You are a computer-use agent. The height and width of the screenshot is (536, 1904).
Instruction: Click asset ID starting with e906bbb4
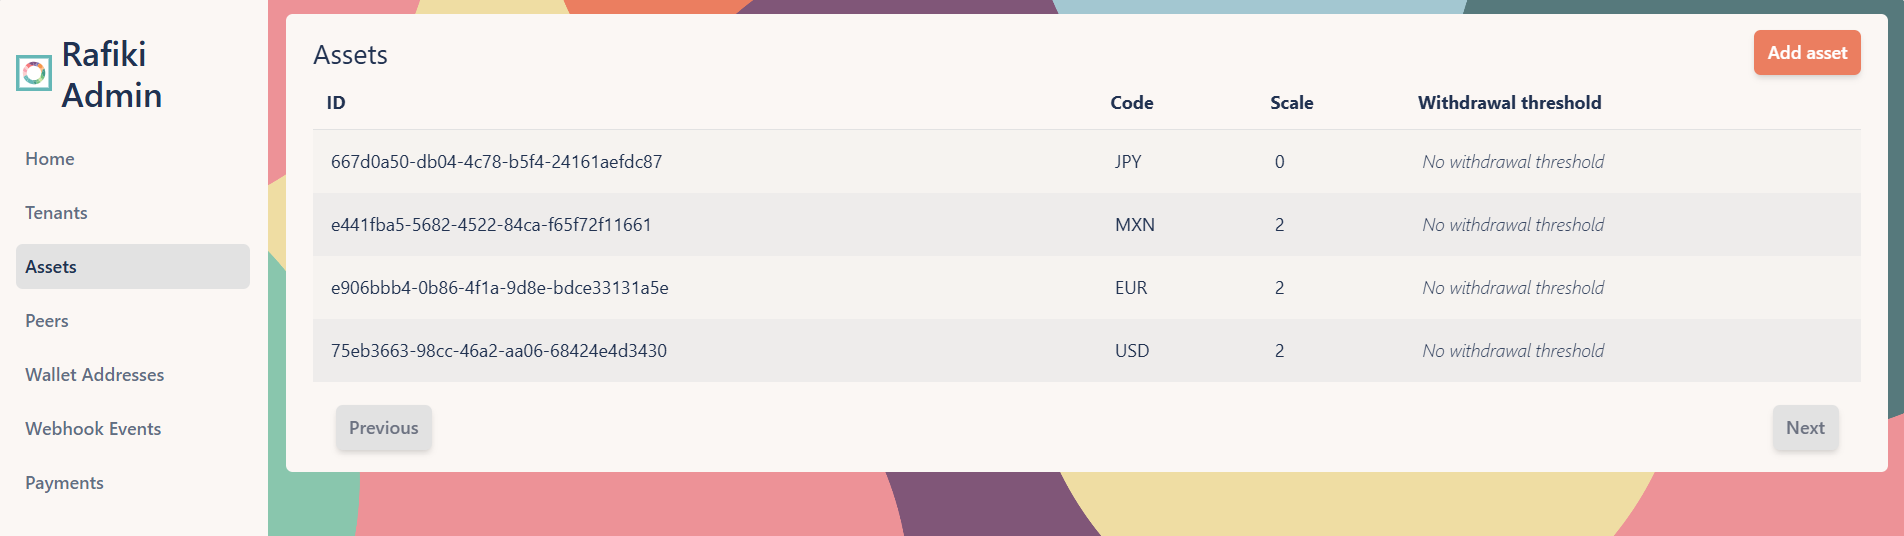(x=499, y=288)
